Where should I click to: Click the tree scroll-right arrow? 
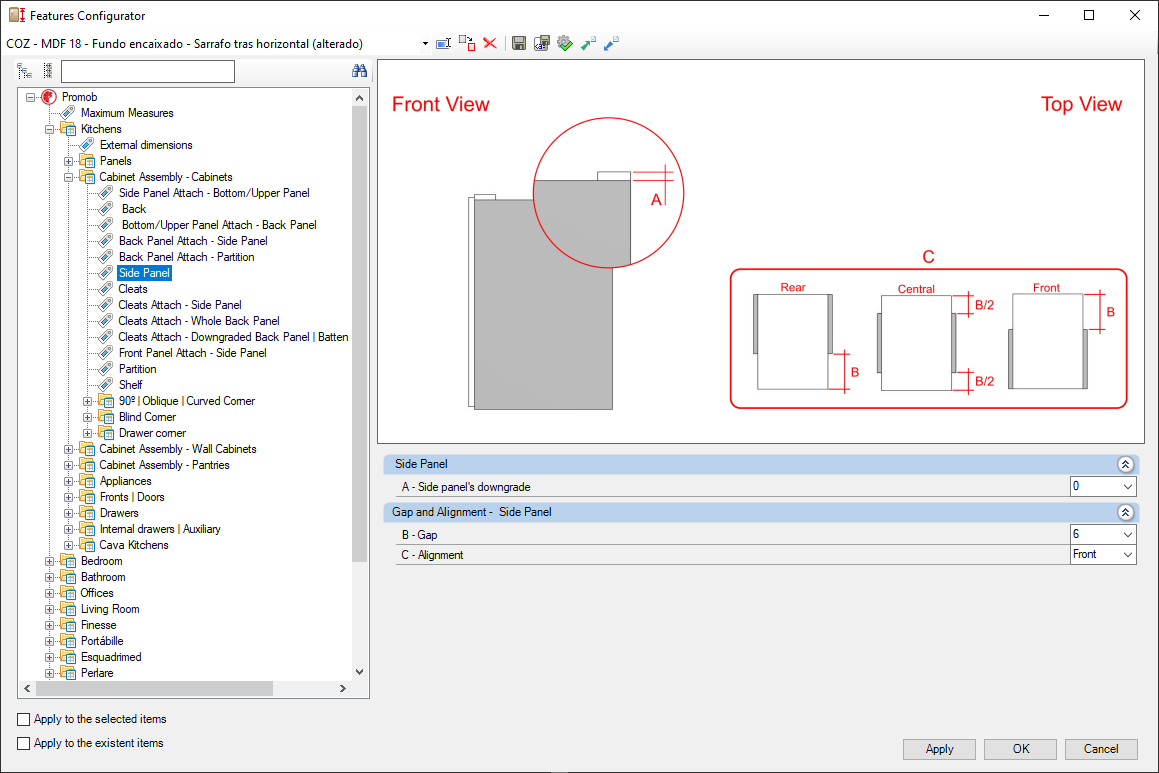[x=342, y=688]
